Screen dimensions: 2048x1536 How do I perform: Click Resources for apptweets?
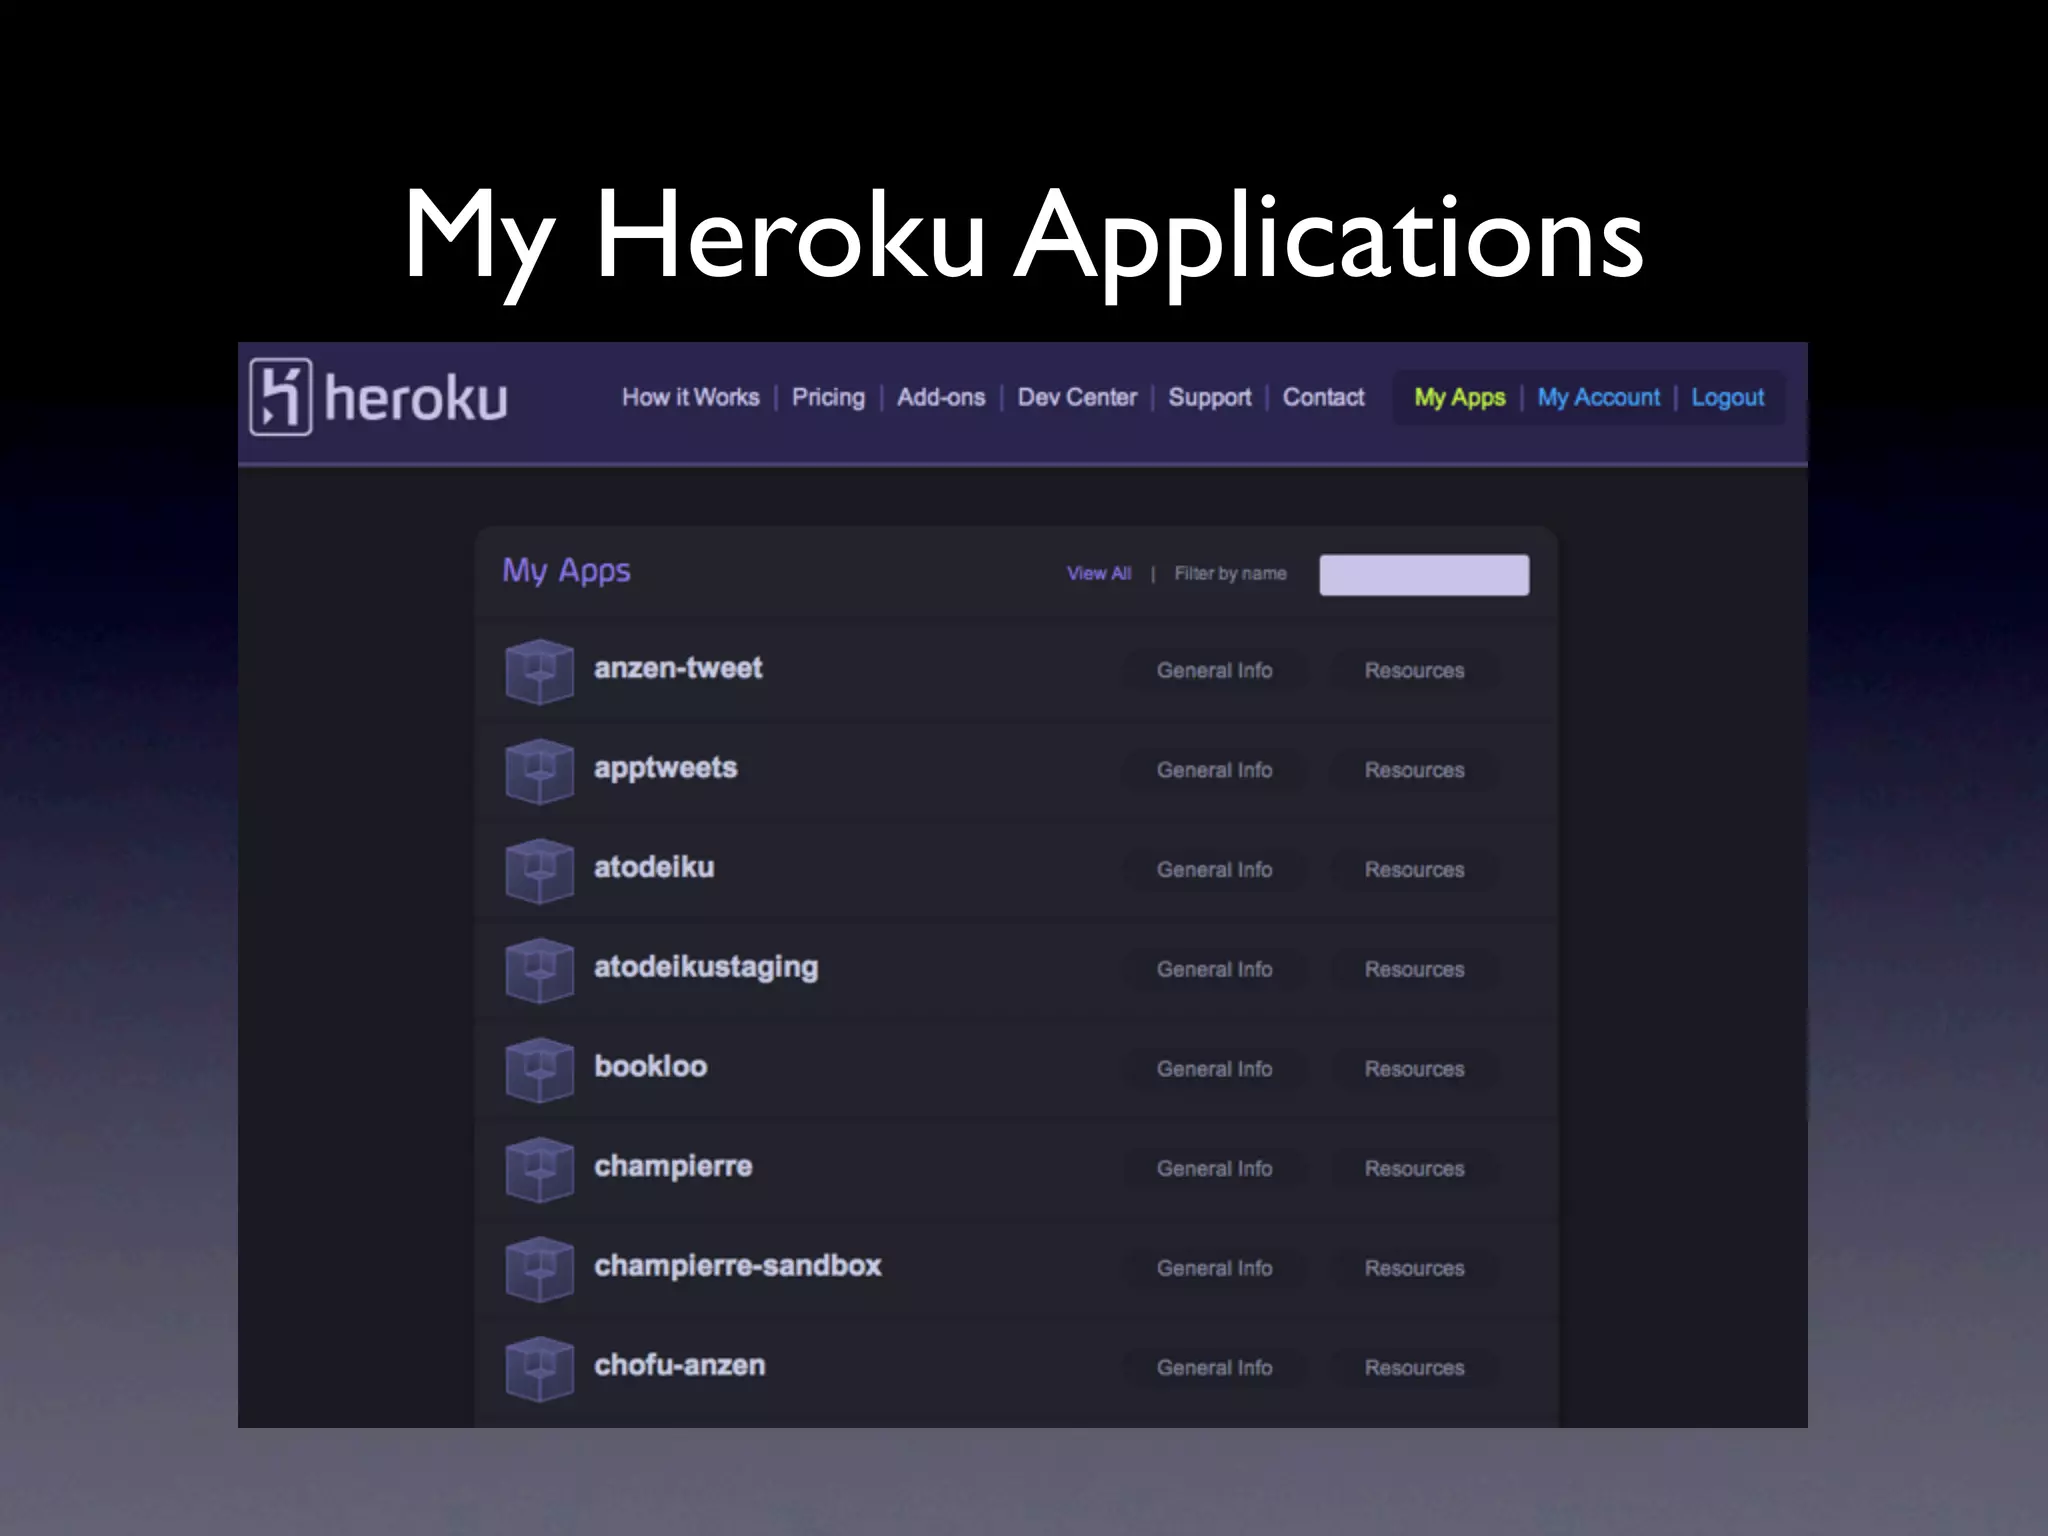[x=1414, y=771]
